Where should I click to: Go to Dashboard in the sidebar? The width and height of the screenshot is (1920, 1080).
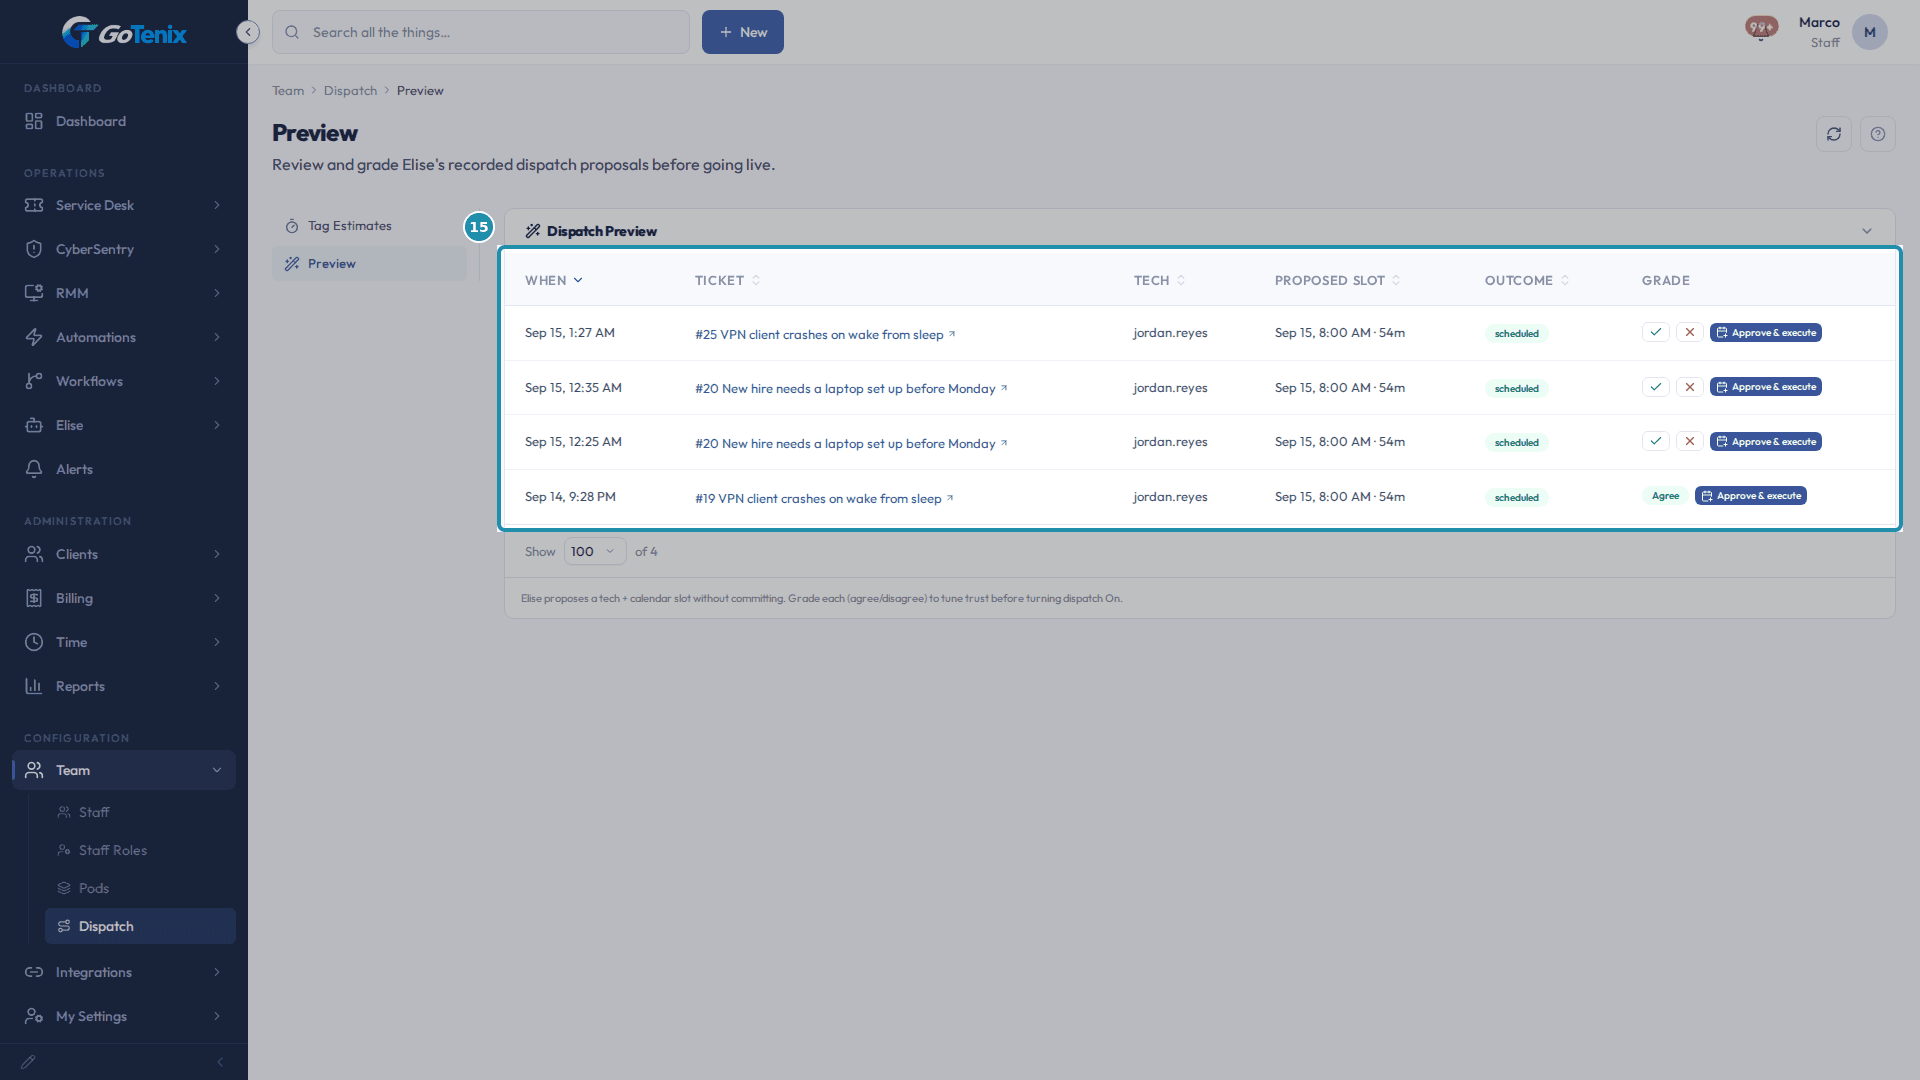tap(124, 121)
